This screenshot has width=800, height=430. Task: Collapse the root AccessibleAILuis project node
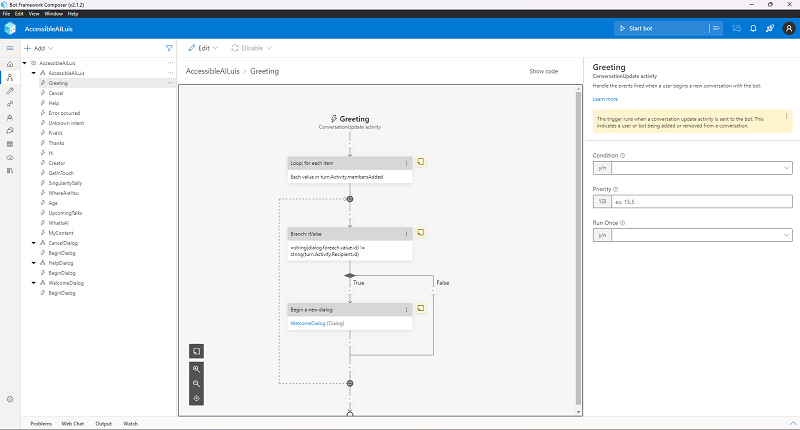(x=24, y=63)
